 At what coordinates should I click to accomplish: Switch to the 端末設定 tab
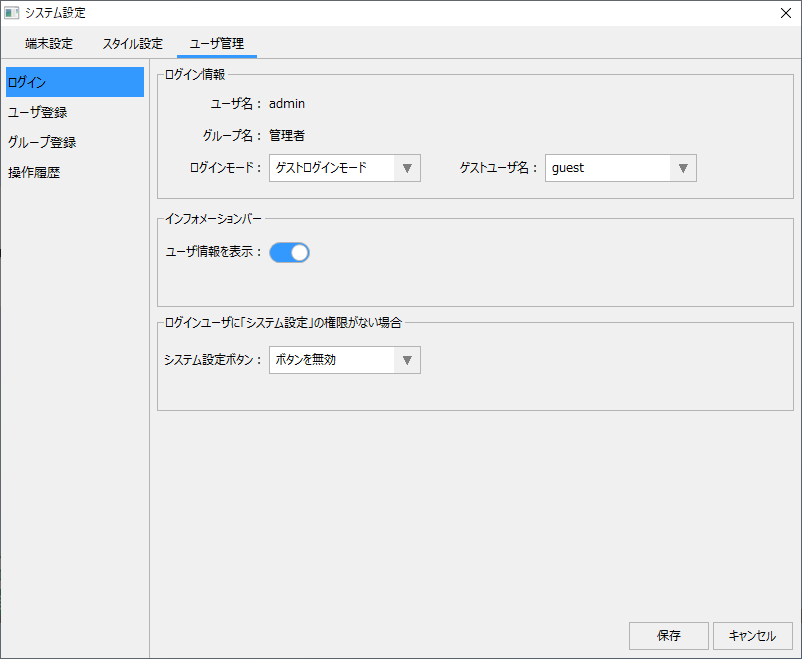click(49, 44)
